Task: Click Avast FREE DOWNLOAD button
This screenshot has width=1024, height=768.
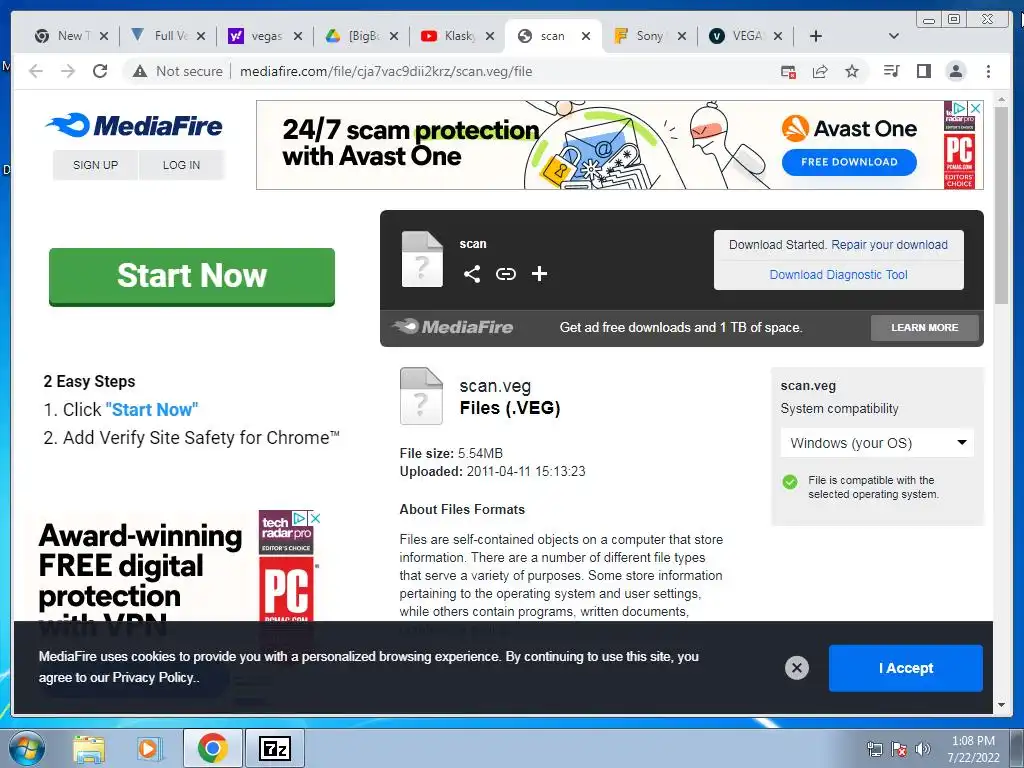Action: pos(849,162)
